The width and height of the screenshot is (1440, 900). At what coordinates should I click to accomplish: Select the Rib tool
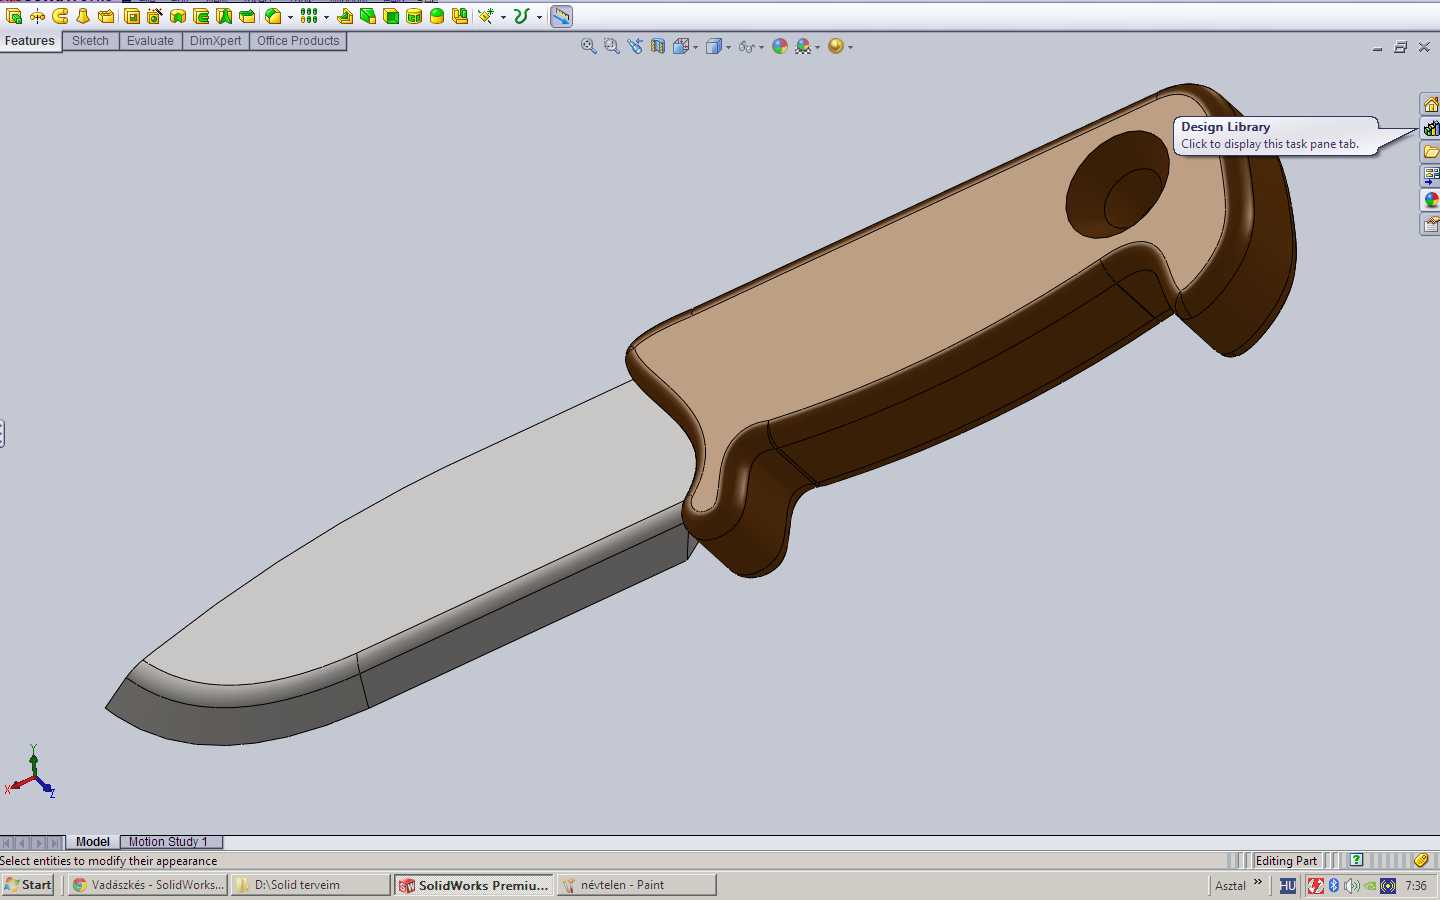click(x=345, y=16)
